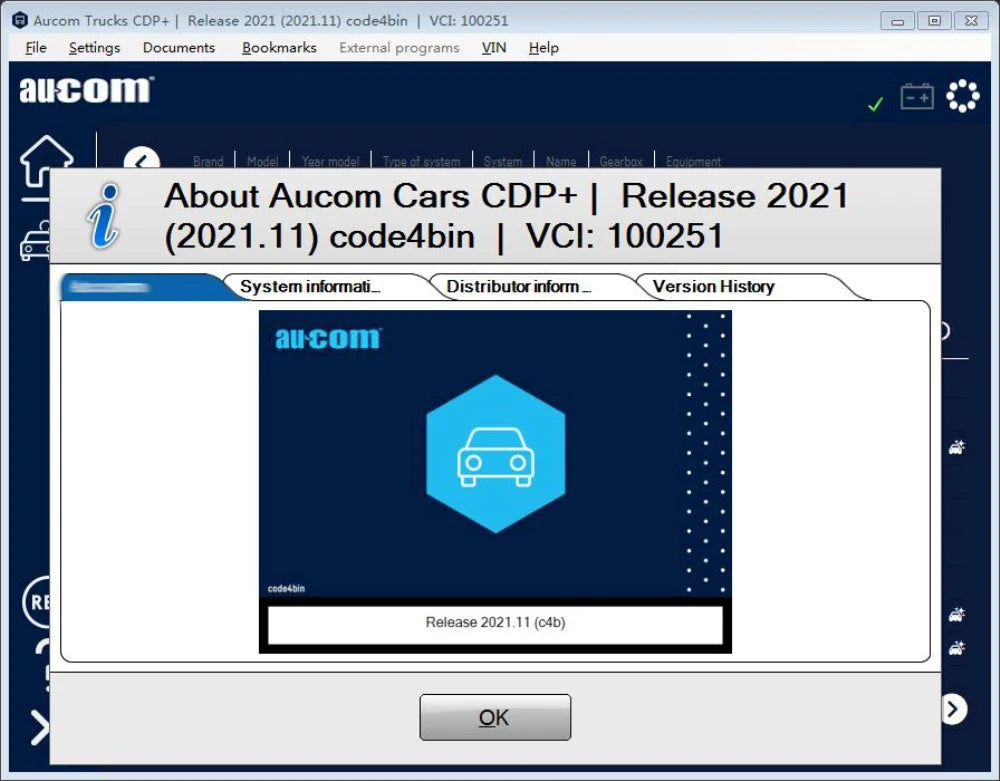Open the Distributor information tab

tap(518, 286)
